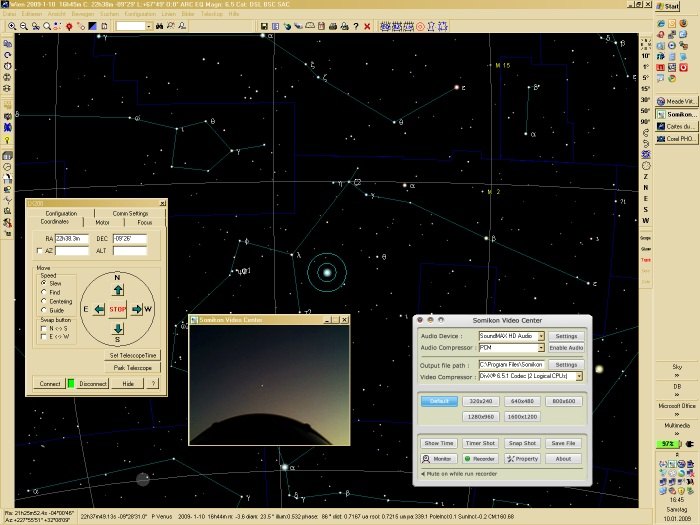Open the Teleskop menu
The width and height of the screenshot is (700, 525).
click(x=212, y=14)
